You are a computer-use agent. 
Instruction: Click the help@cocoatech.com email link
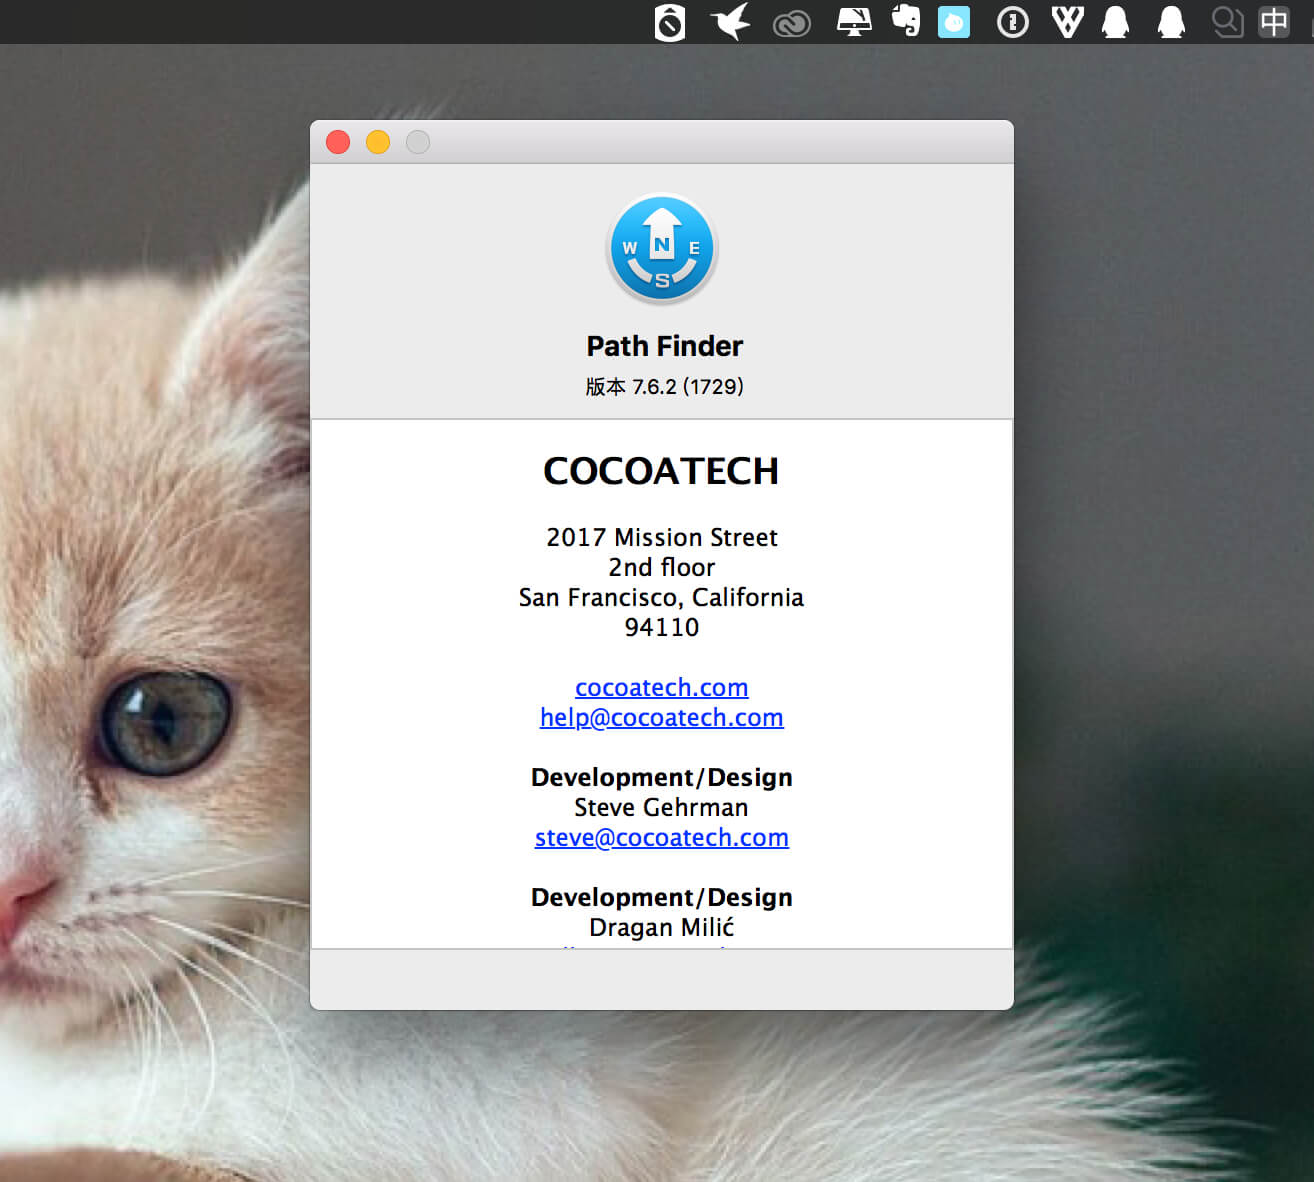(662, 718)
